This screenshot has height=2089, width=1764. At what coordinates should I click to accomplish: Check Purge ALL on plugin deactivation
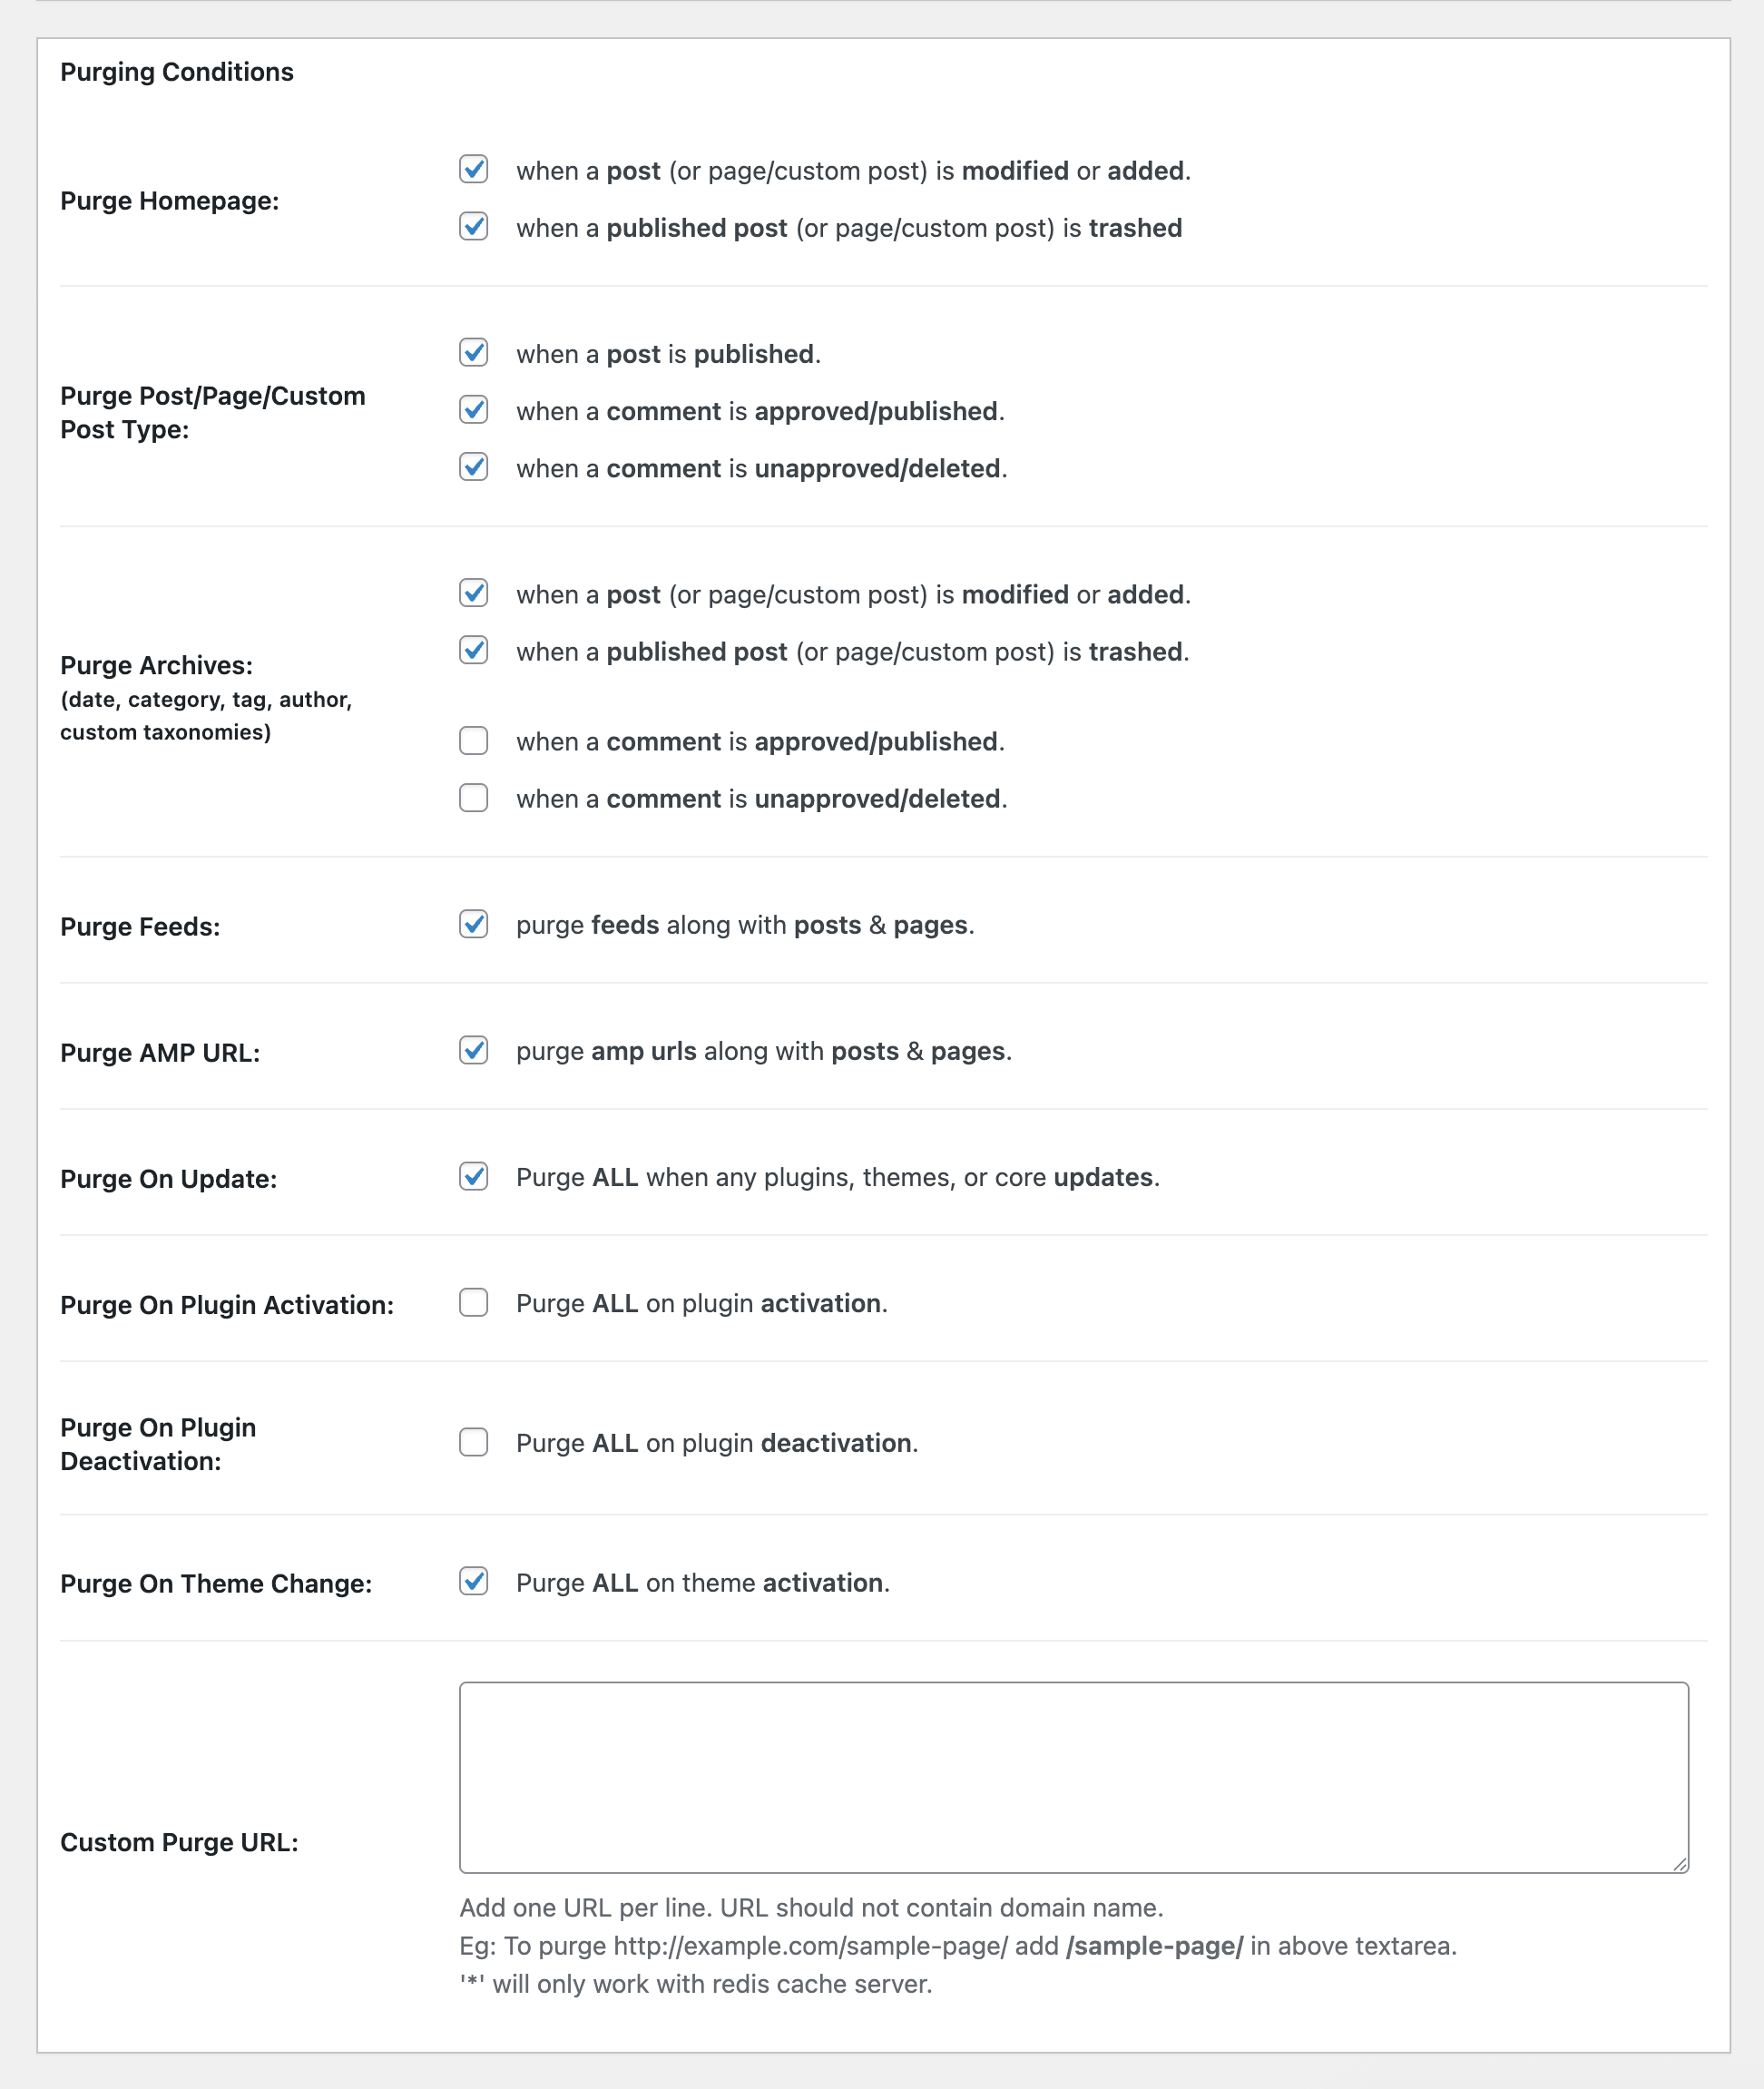click(473, 1441)
